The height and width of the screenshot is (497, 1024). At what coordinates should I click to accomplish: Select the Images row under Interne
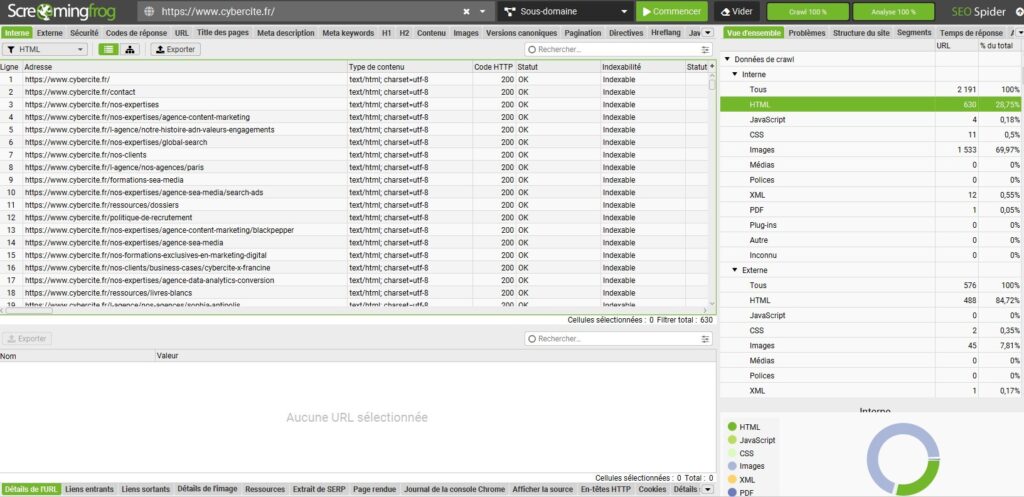[871, 150]
